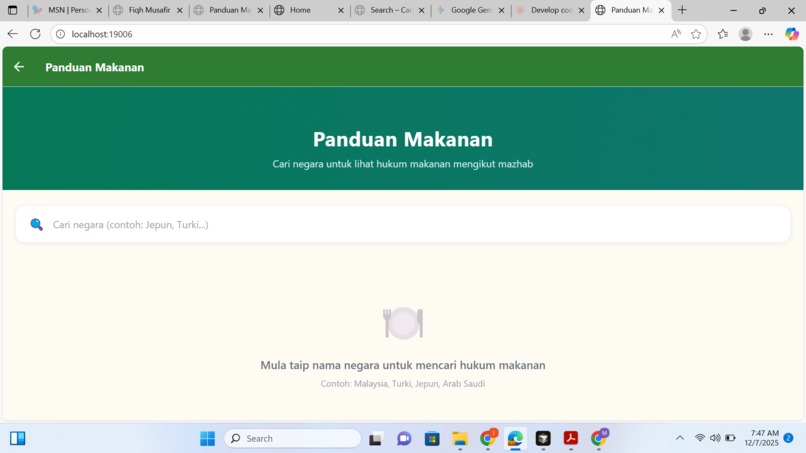This screenshot has height=453, width=806.
Task: Open Microsoft Store from the taskbar
Action: [x=432, y=439]
